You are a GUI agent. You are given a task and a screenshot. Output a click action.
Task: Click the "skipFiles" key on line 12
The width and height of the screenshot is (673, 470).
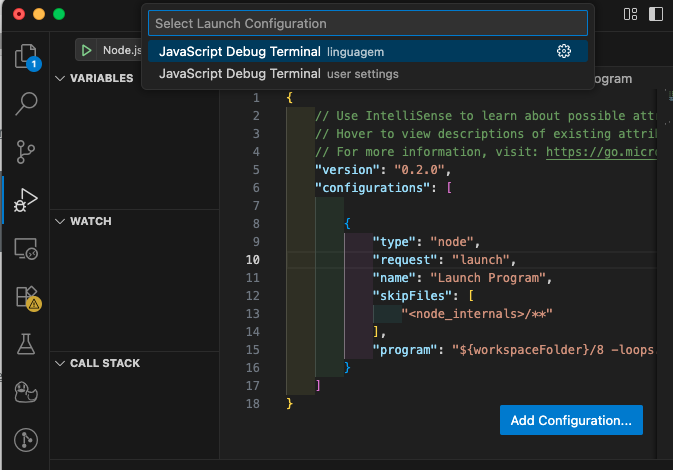coord(412,296)
